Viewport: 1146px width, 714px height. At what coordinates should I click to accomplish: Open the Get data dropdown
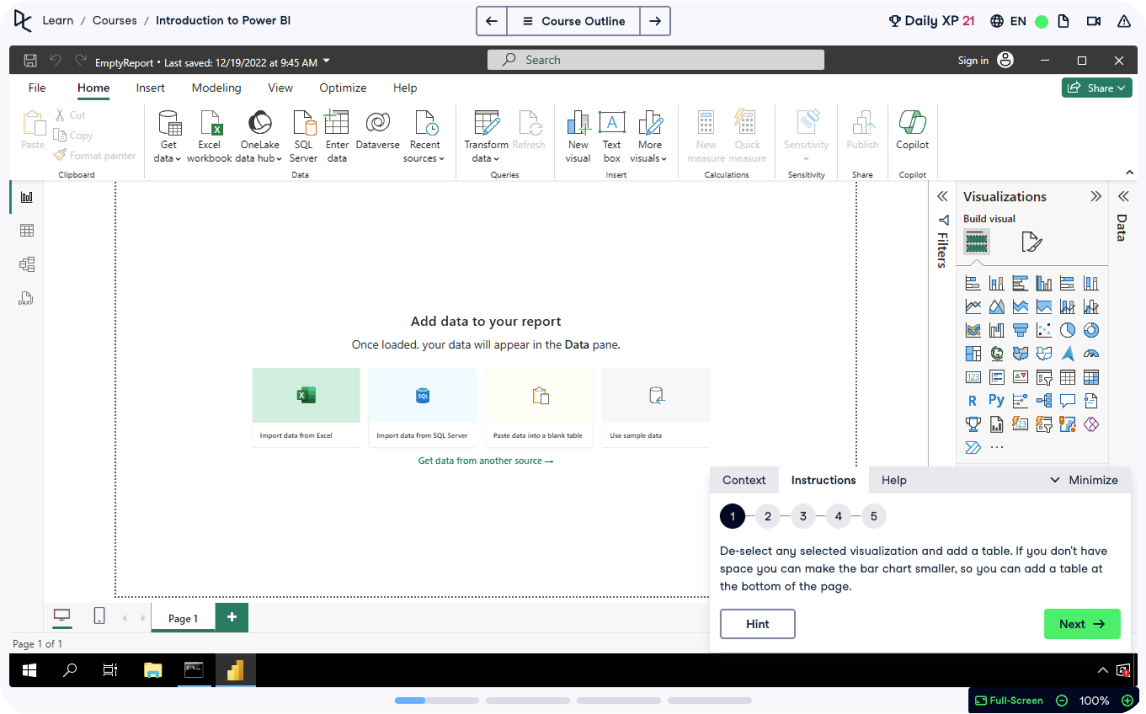168,158
